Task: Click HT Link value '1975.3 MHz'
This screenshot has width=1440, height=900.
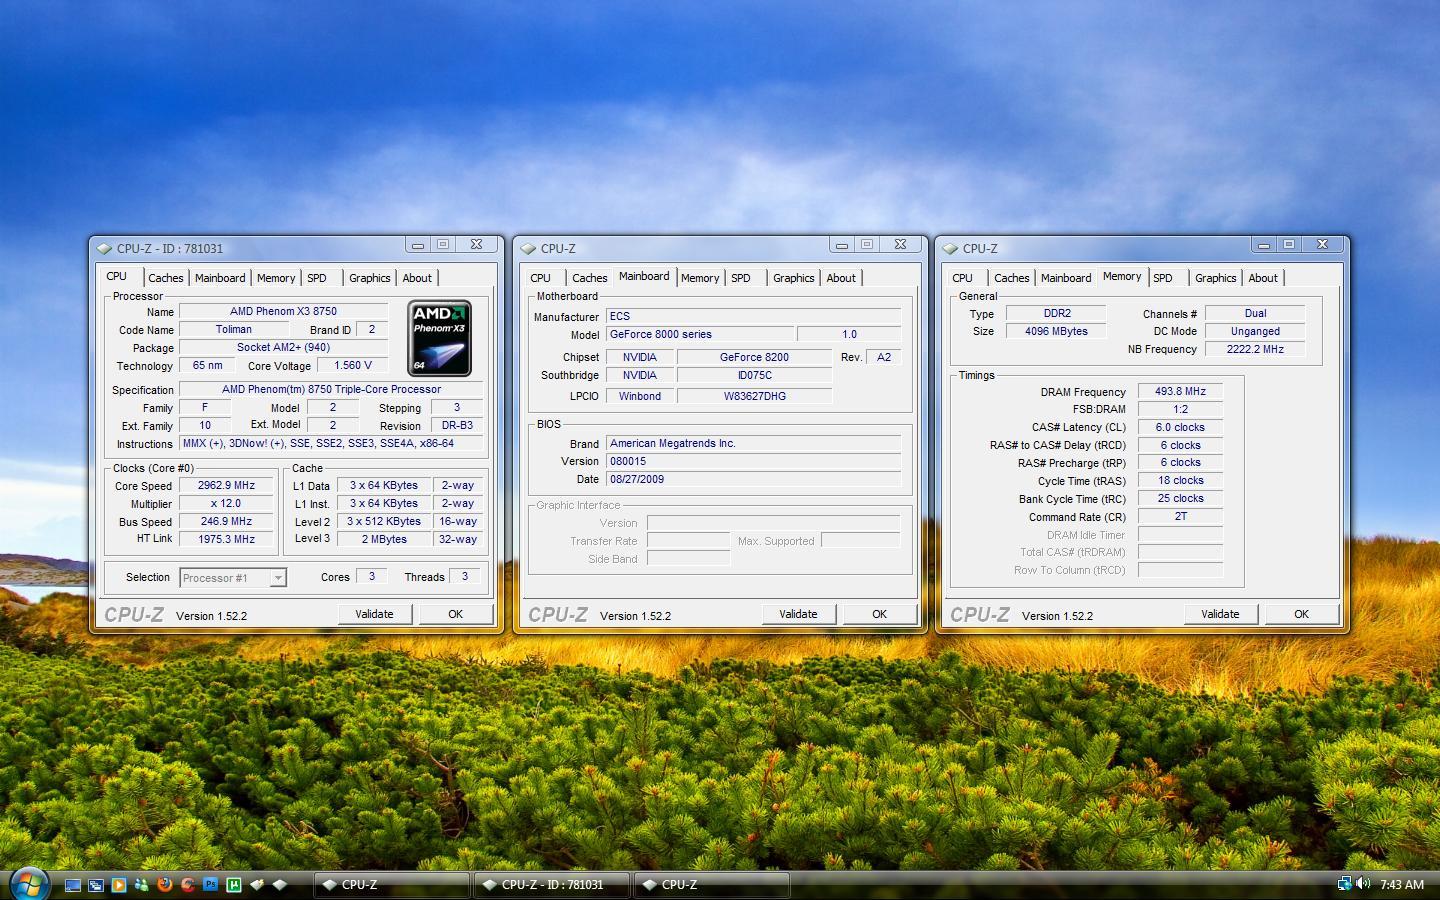Action: tap(227, 540)
